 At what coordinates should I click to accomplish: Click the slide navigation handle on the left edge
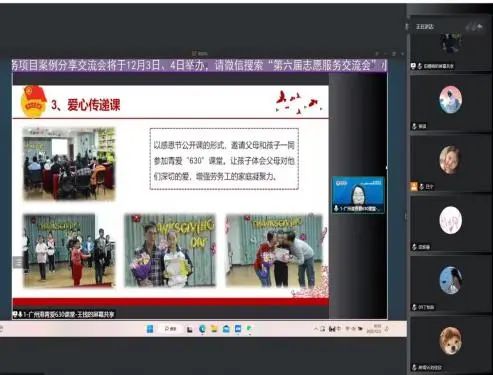coord(18,262)
